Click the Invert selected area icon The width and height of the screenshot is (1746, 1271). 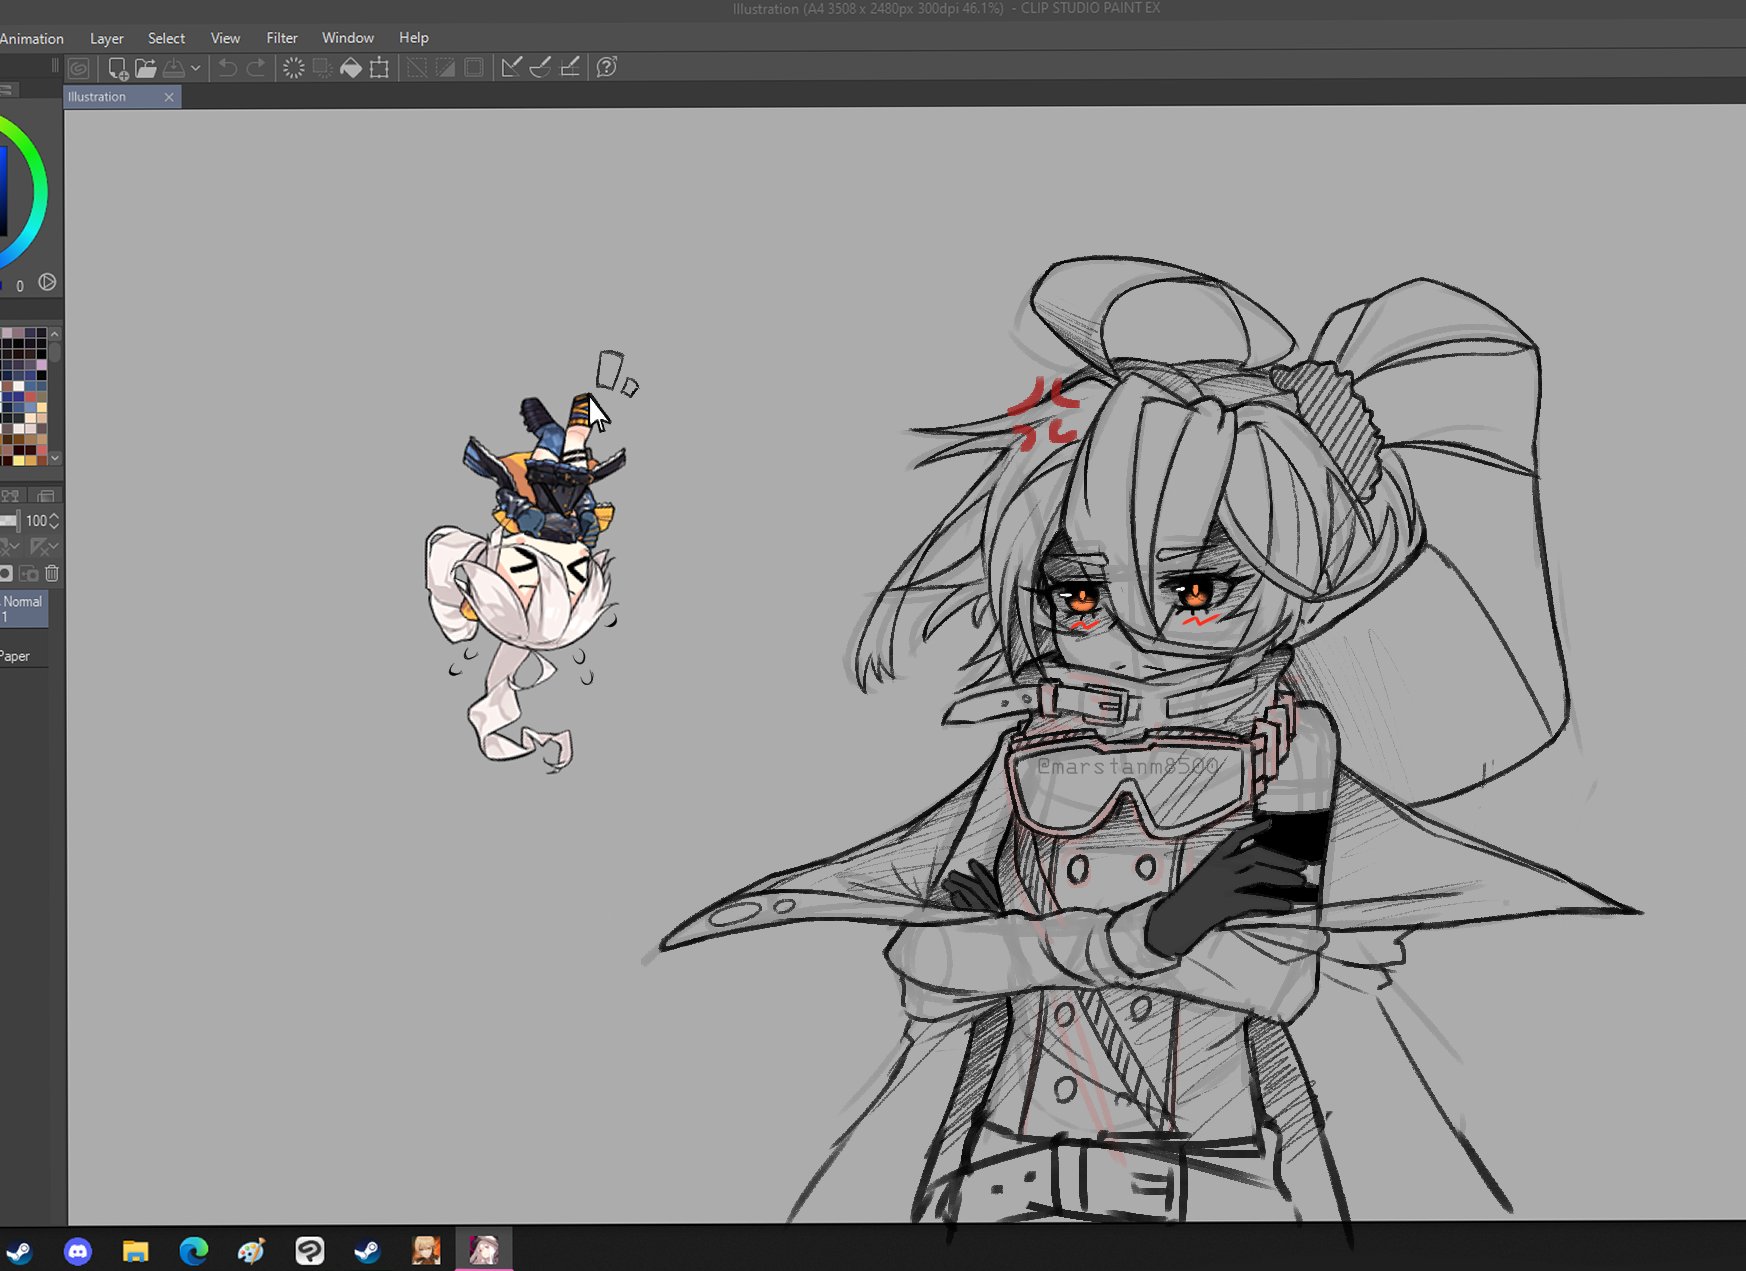445,68
